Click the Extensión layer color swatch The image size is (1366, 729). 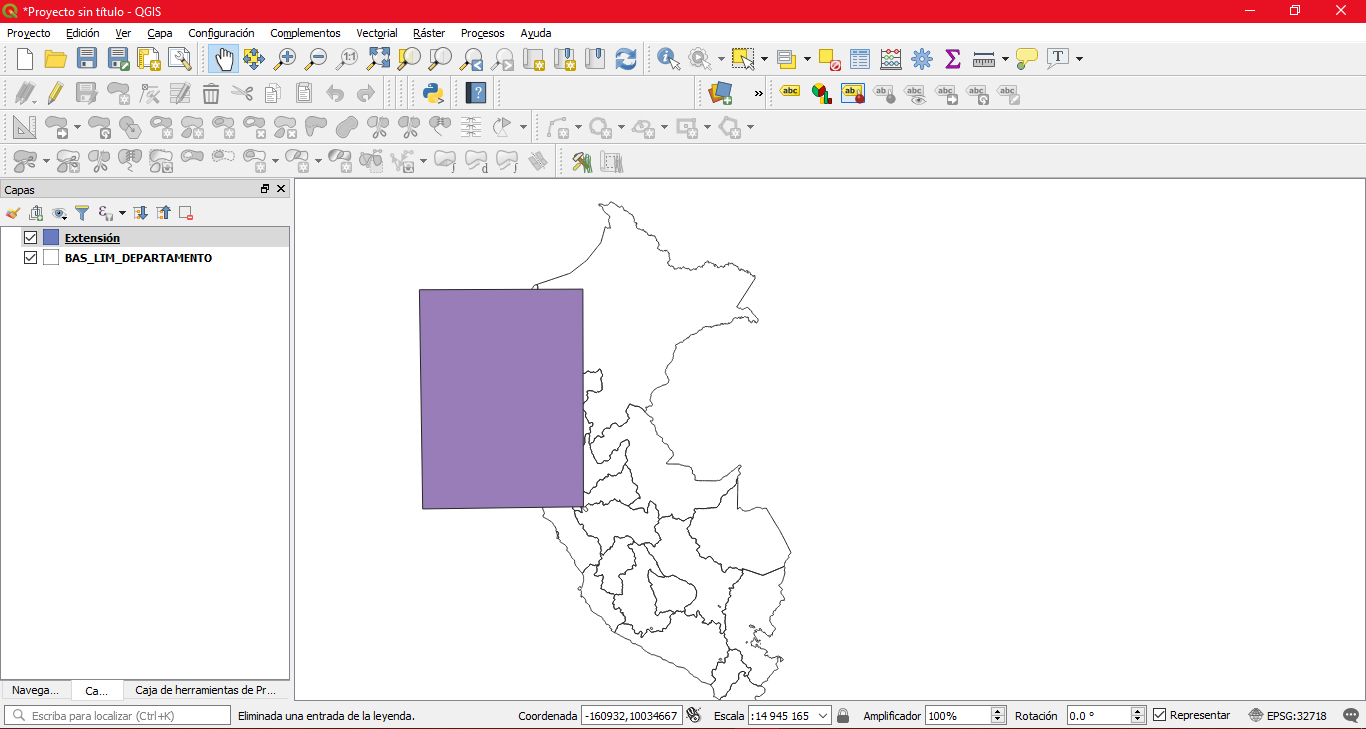[51, 238]
